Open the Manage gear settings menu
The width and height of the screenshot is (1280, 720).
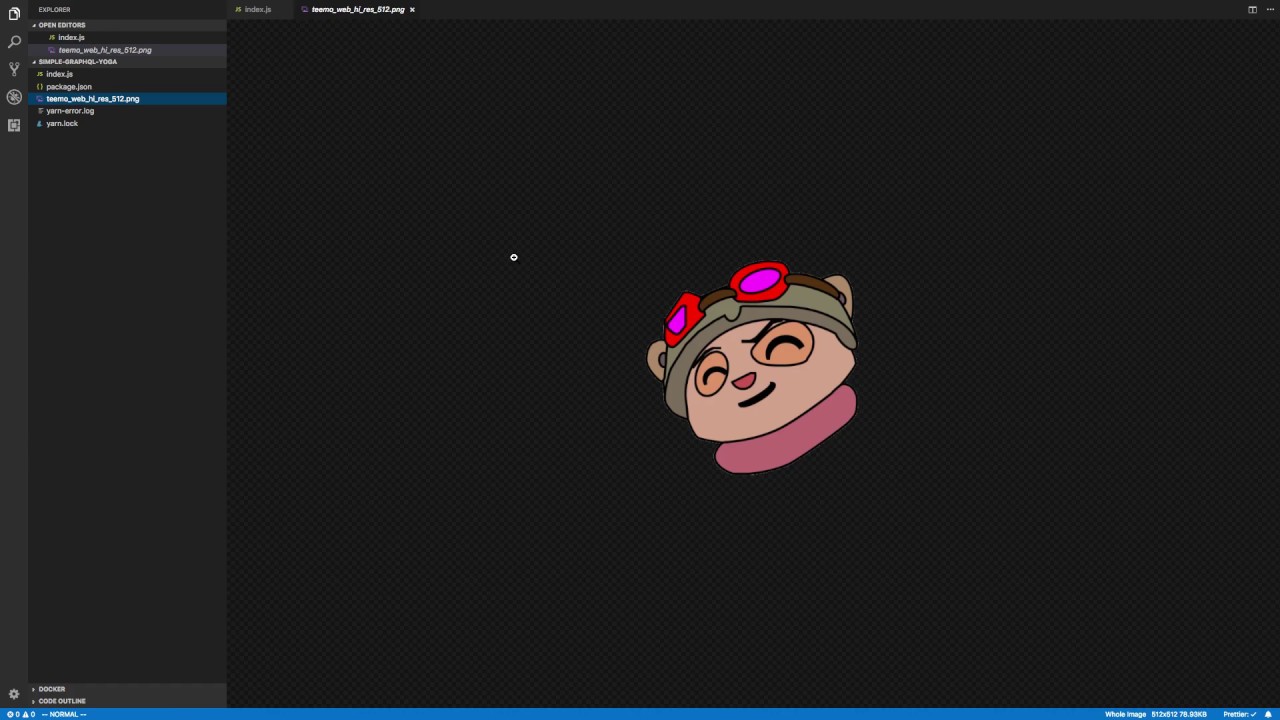coord(14,694)
